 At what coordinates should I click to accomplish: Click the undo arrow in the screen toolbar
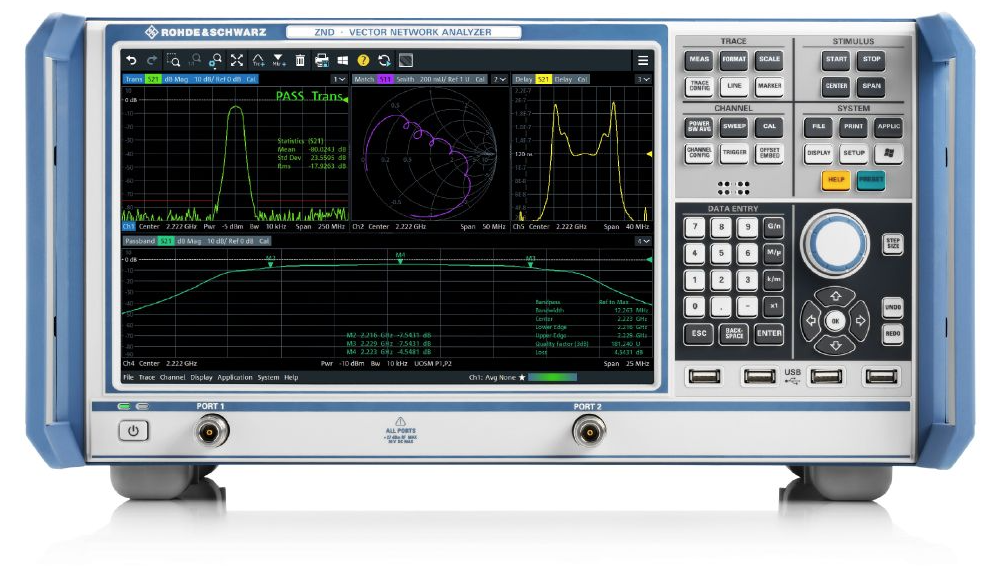[x=131, y=61]
